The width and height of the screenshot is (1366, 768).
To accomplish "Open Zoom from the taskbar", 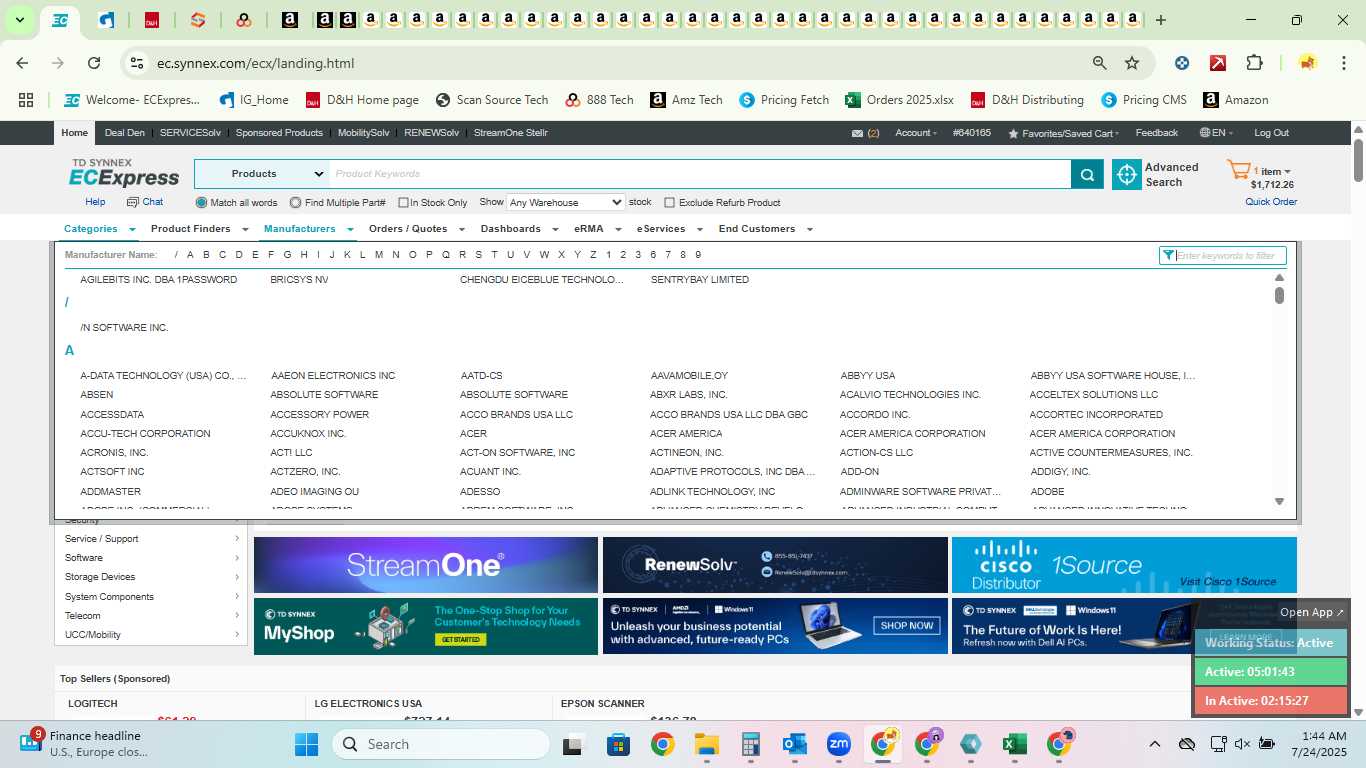I will tap(839, 744).
